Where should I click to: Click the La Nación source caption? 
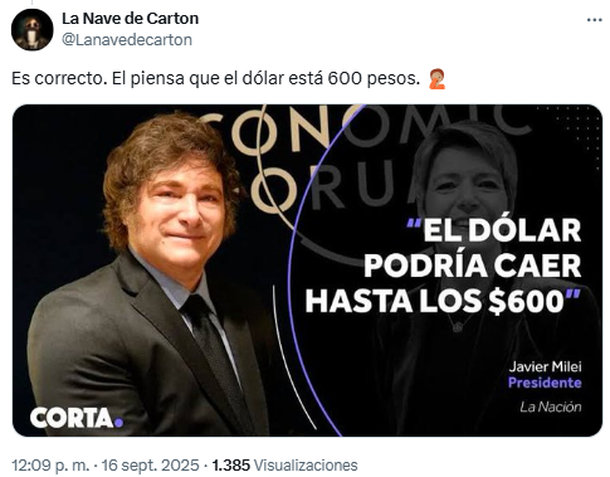[x=550, y=407]
